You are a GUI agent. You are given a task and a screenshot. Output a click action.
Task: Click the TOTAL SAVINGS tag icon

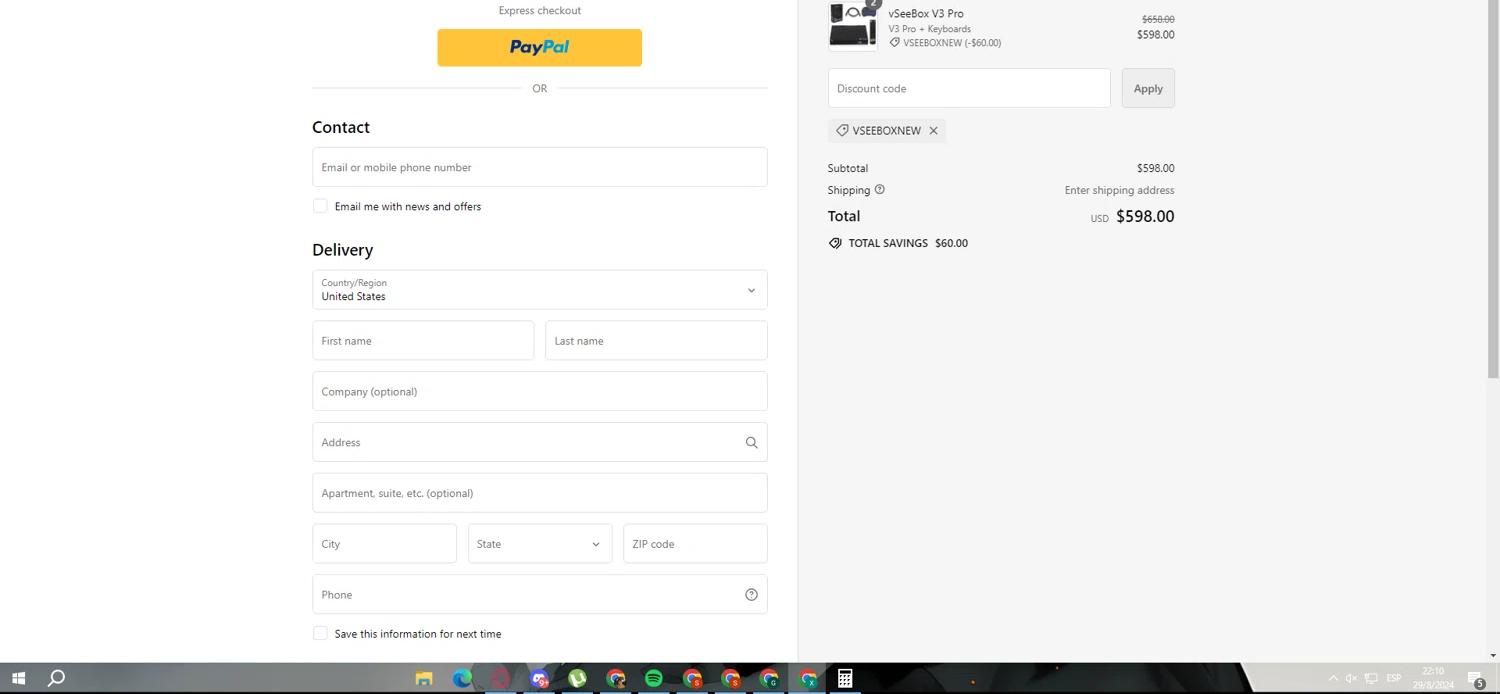[835, 243]
